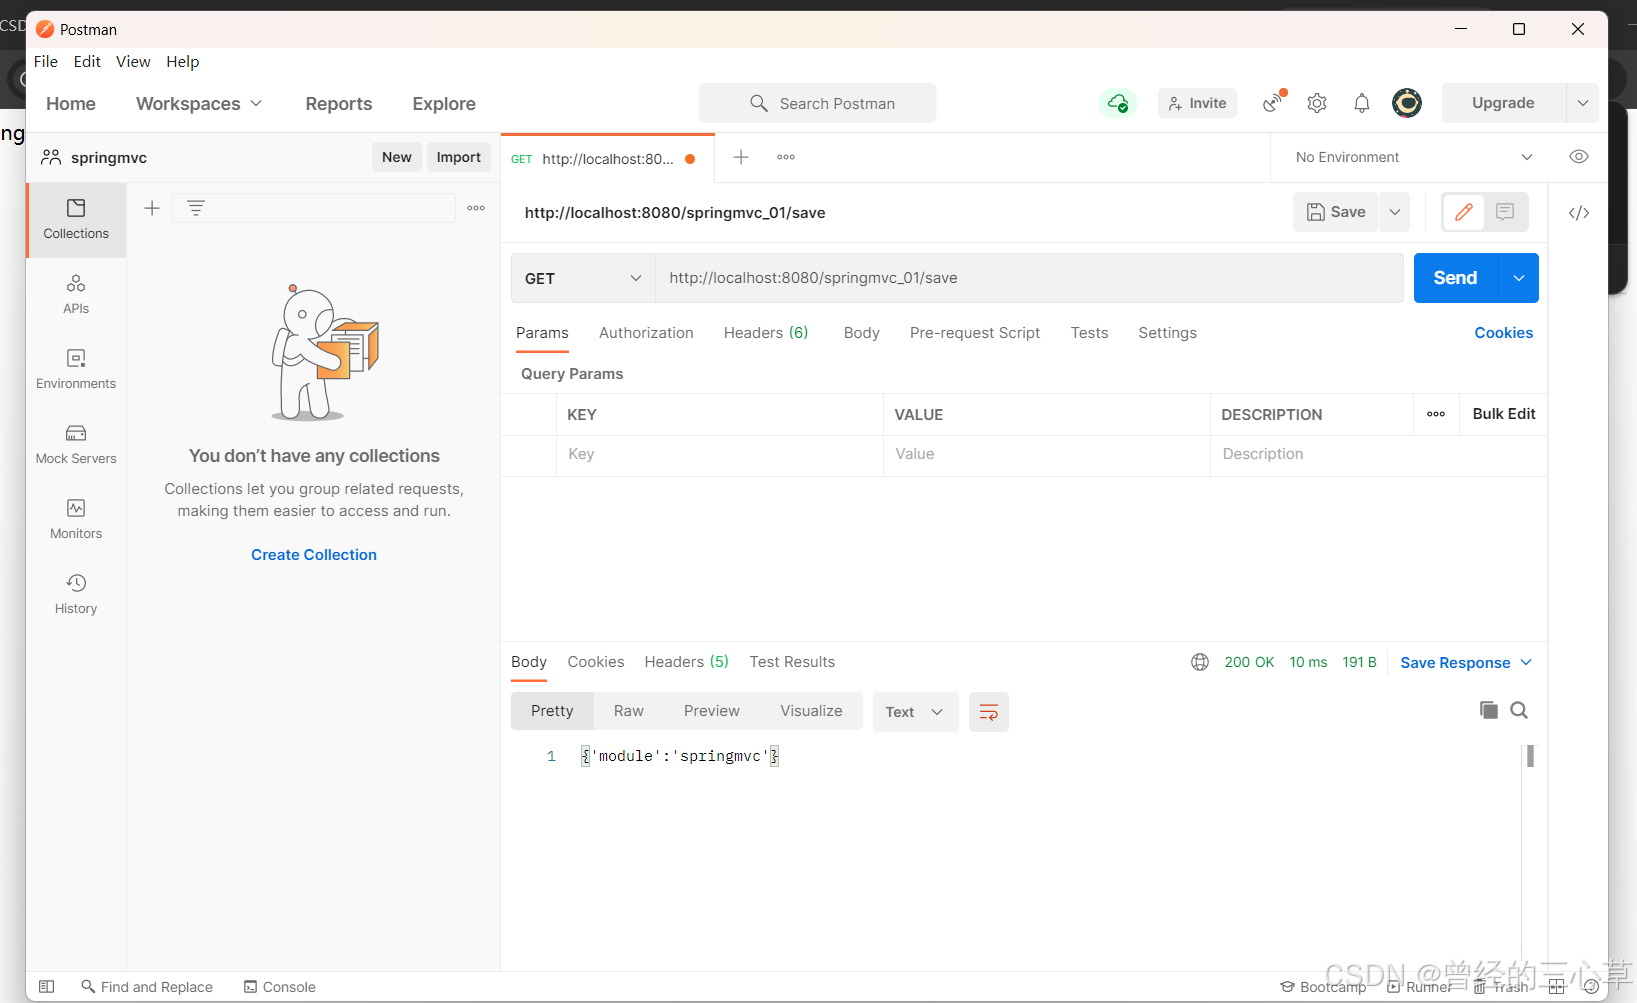Switch to response Headers (5) tab
This screenshot has height=1003, width=1637.
click(x=687, y=662)
